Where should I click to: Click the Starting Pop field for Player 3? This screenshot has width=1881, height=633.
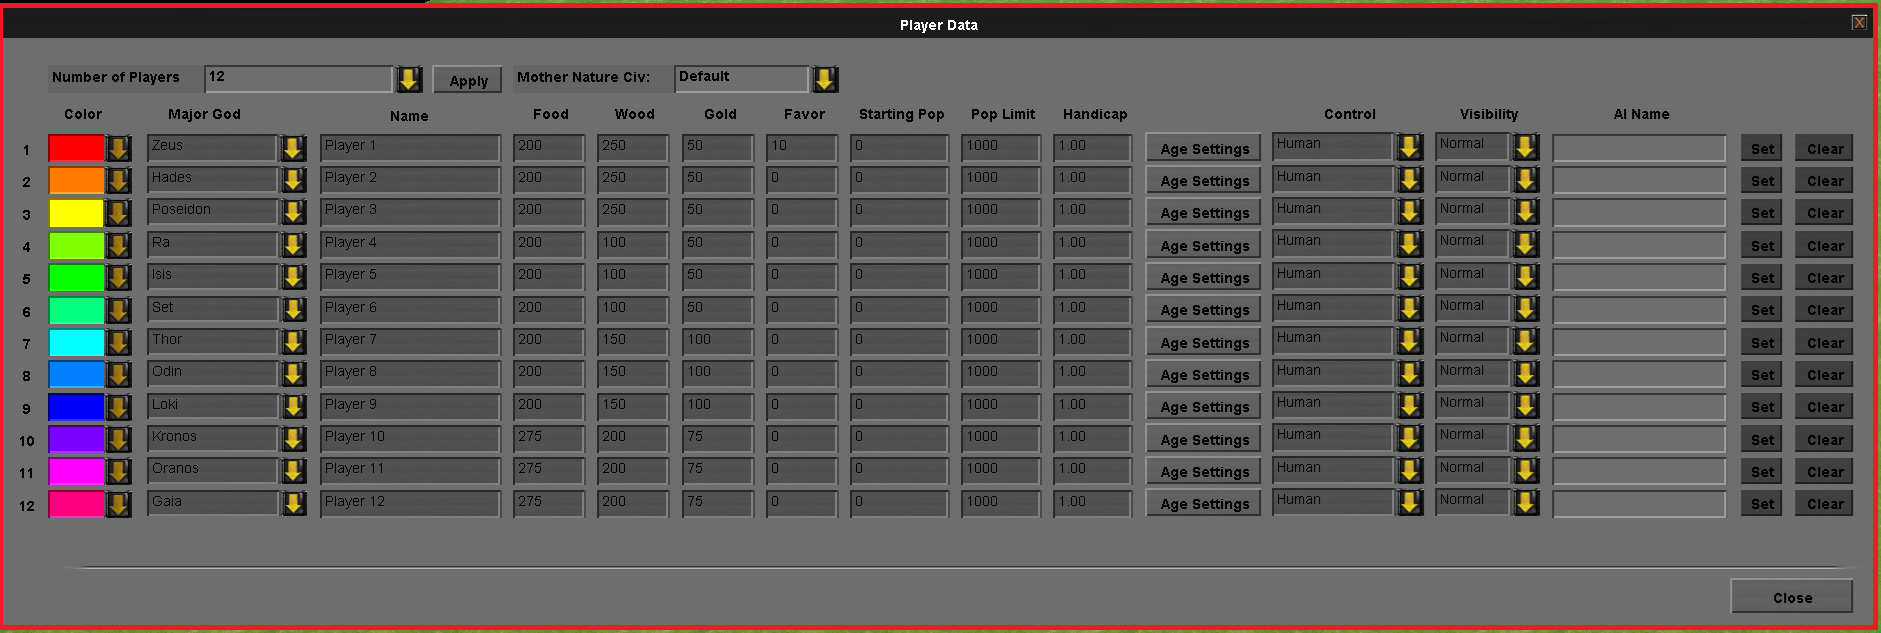[x=899, y=213]
